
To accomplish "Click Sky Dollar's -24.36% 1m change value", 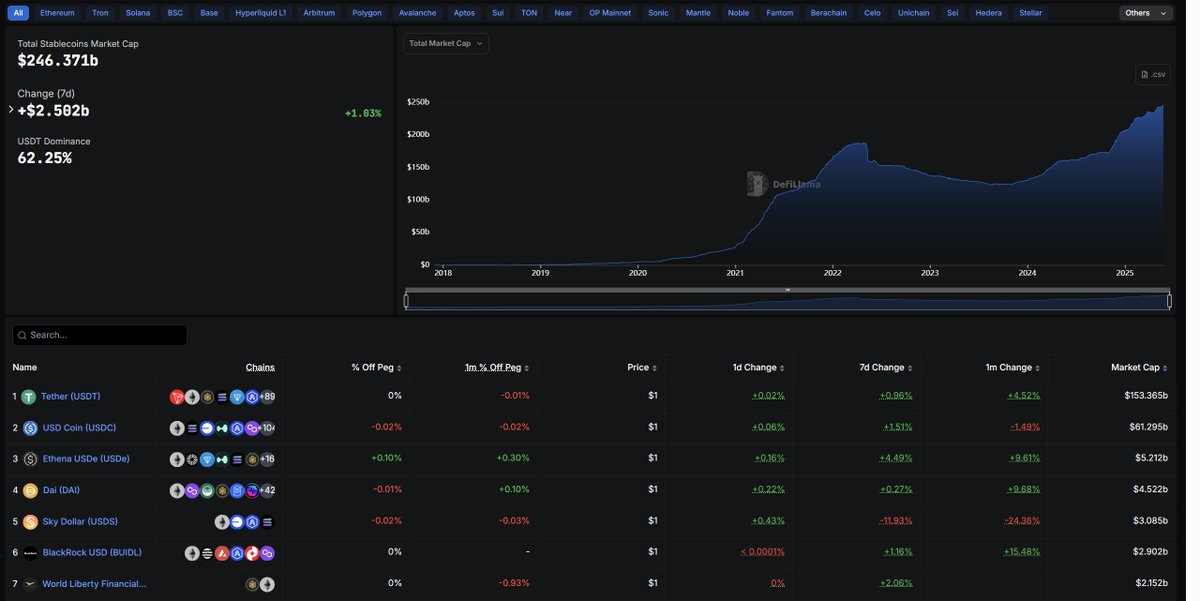I will (1022, 521).
